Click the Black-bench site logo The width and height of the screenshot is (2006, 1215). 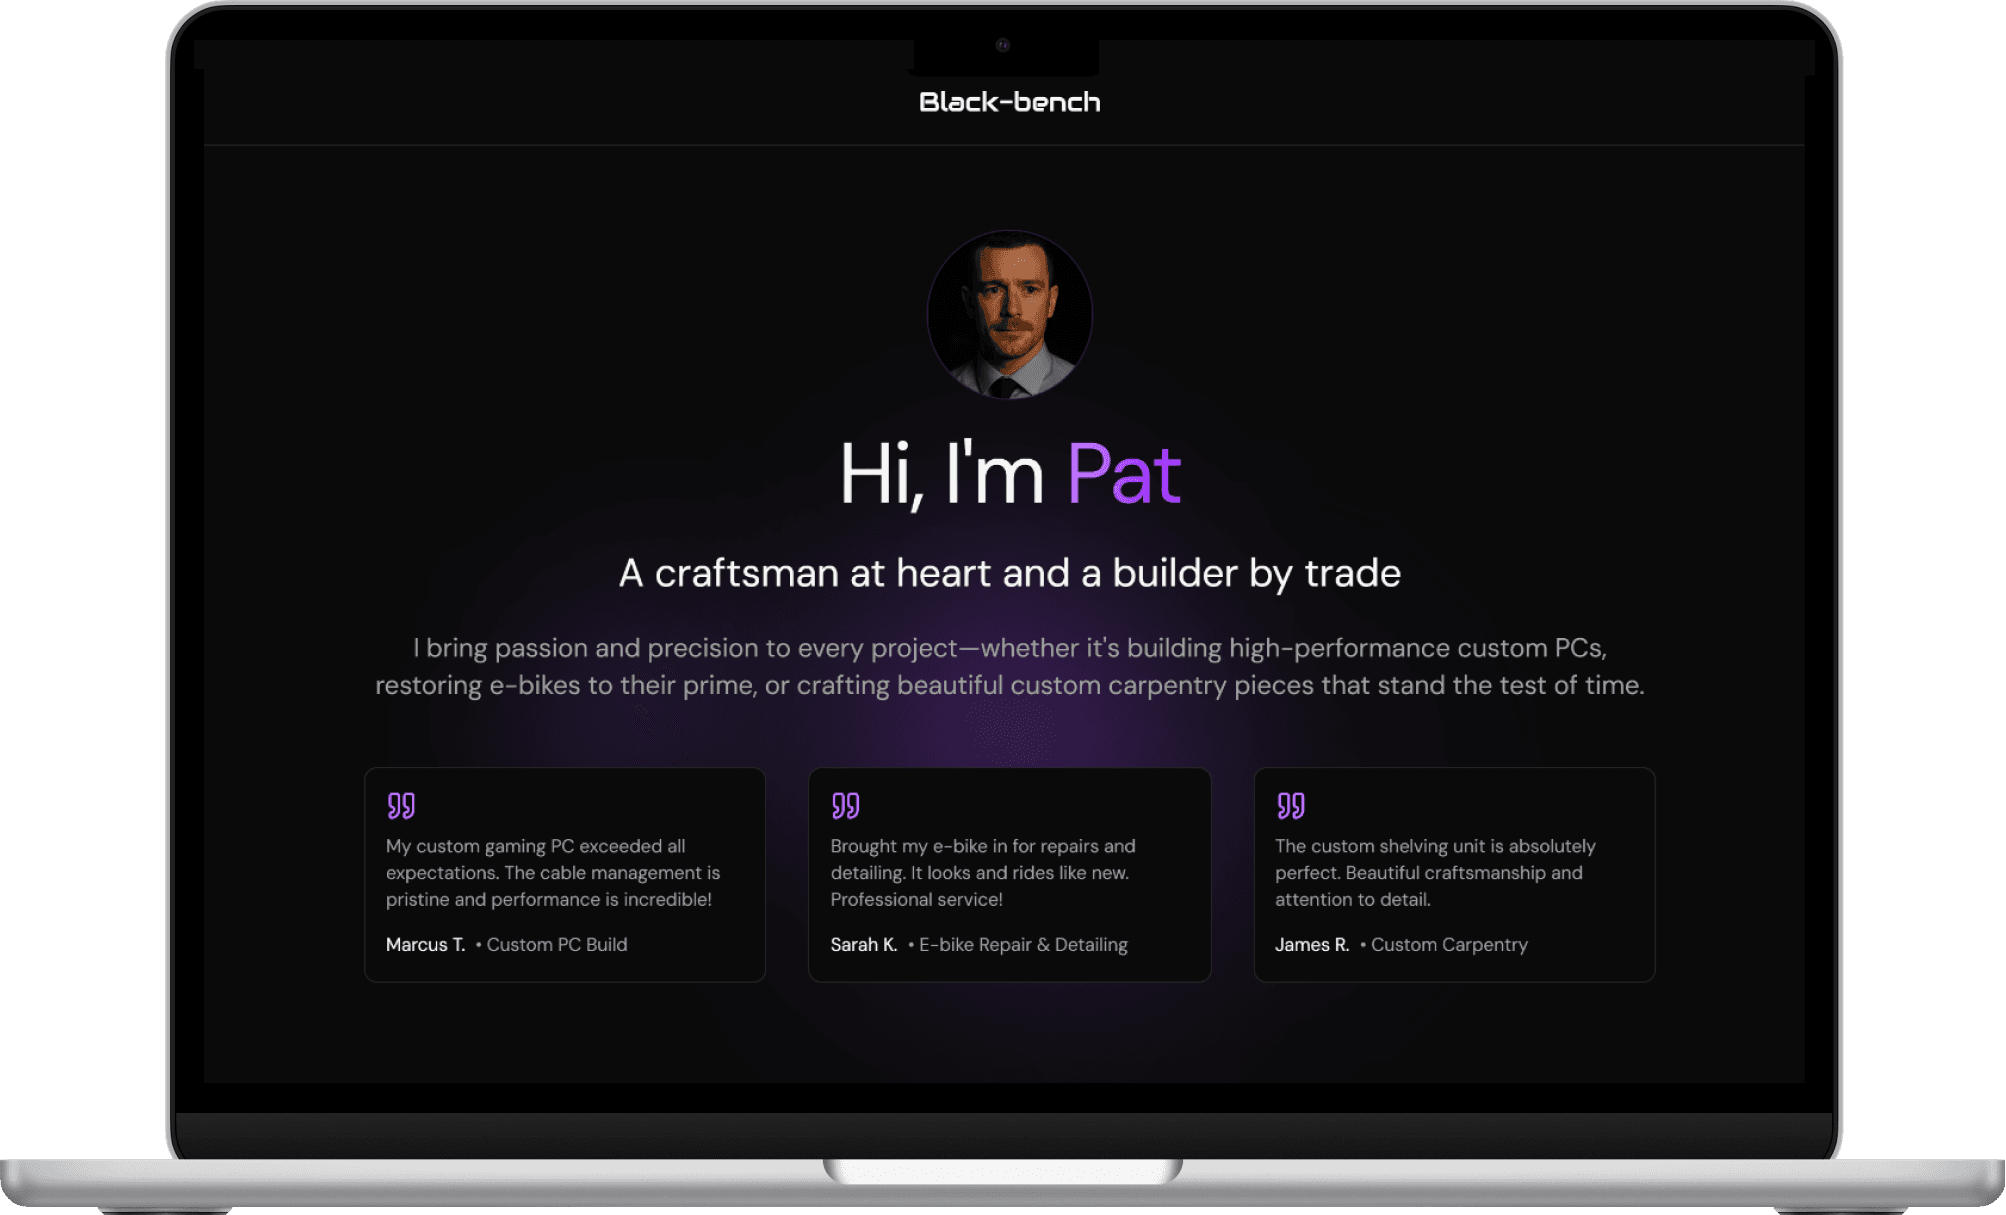pos(1009,102)
